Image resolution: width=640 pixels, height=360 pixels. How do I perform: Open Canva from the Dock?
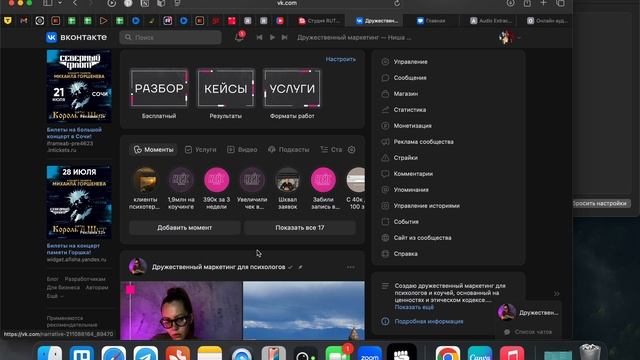(x=480, y=353)
